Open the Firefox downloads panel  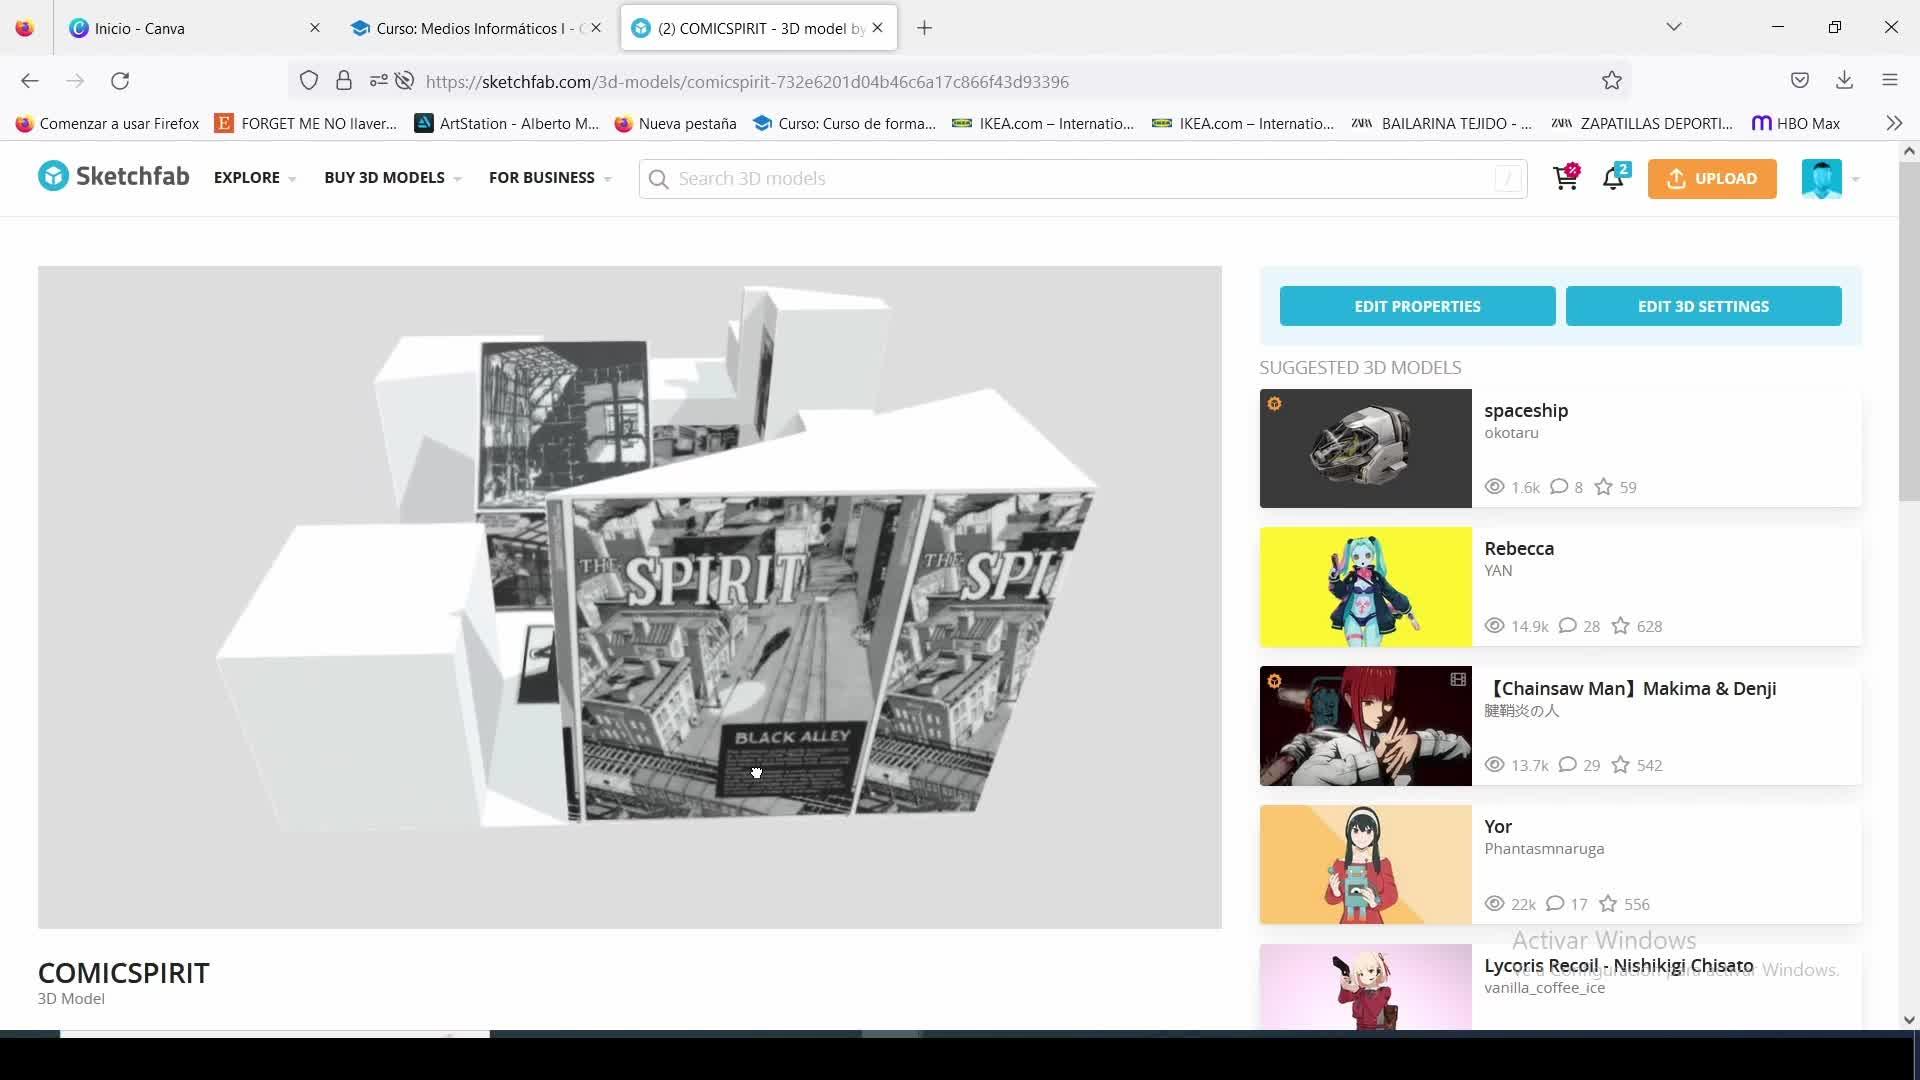pos(1844,81)
